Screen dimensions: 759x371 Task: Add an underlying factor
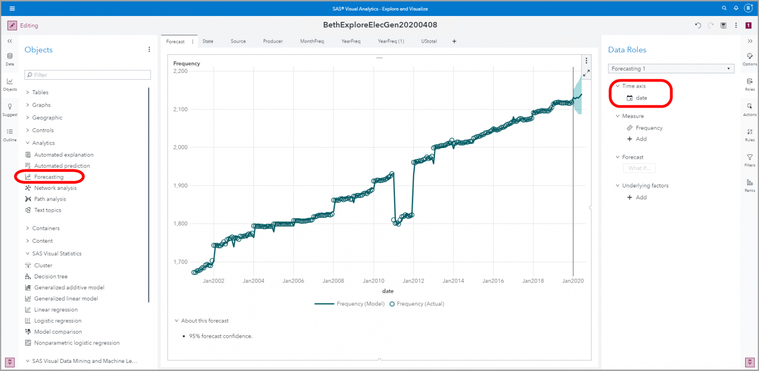637,197
